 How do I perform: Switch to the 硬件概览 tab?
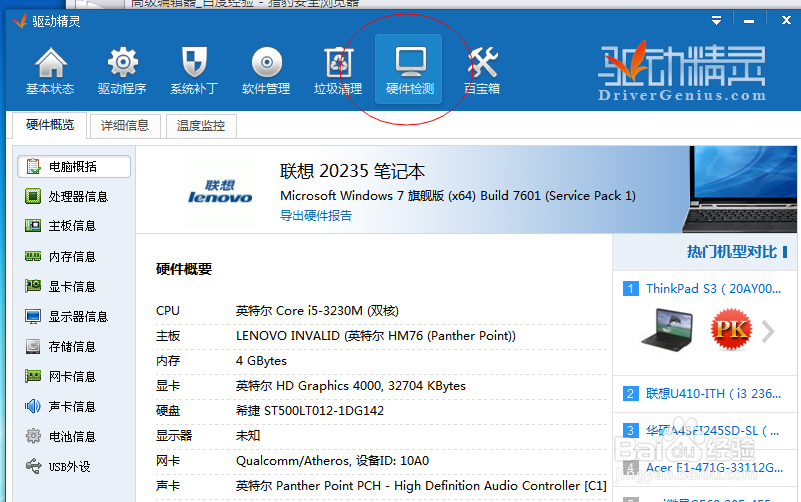click(x=50, y=125)
